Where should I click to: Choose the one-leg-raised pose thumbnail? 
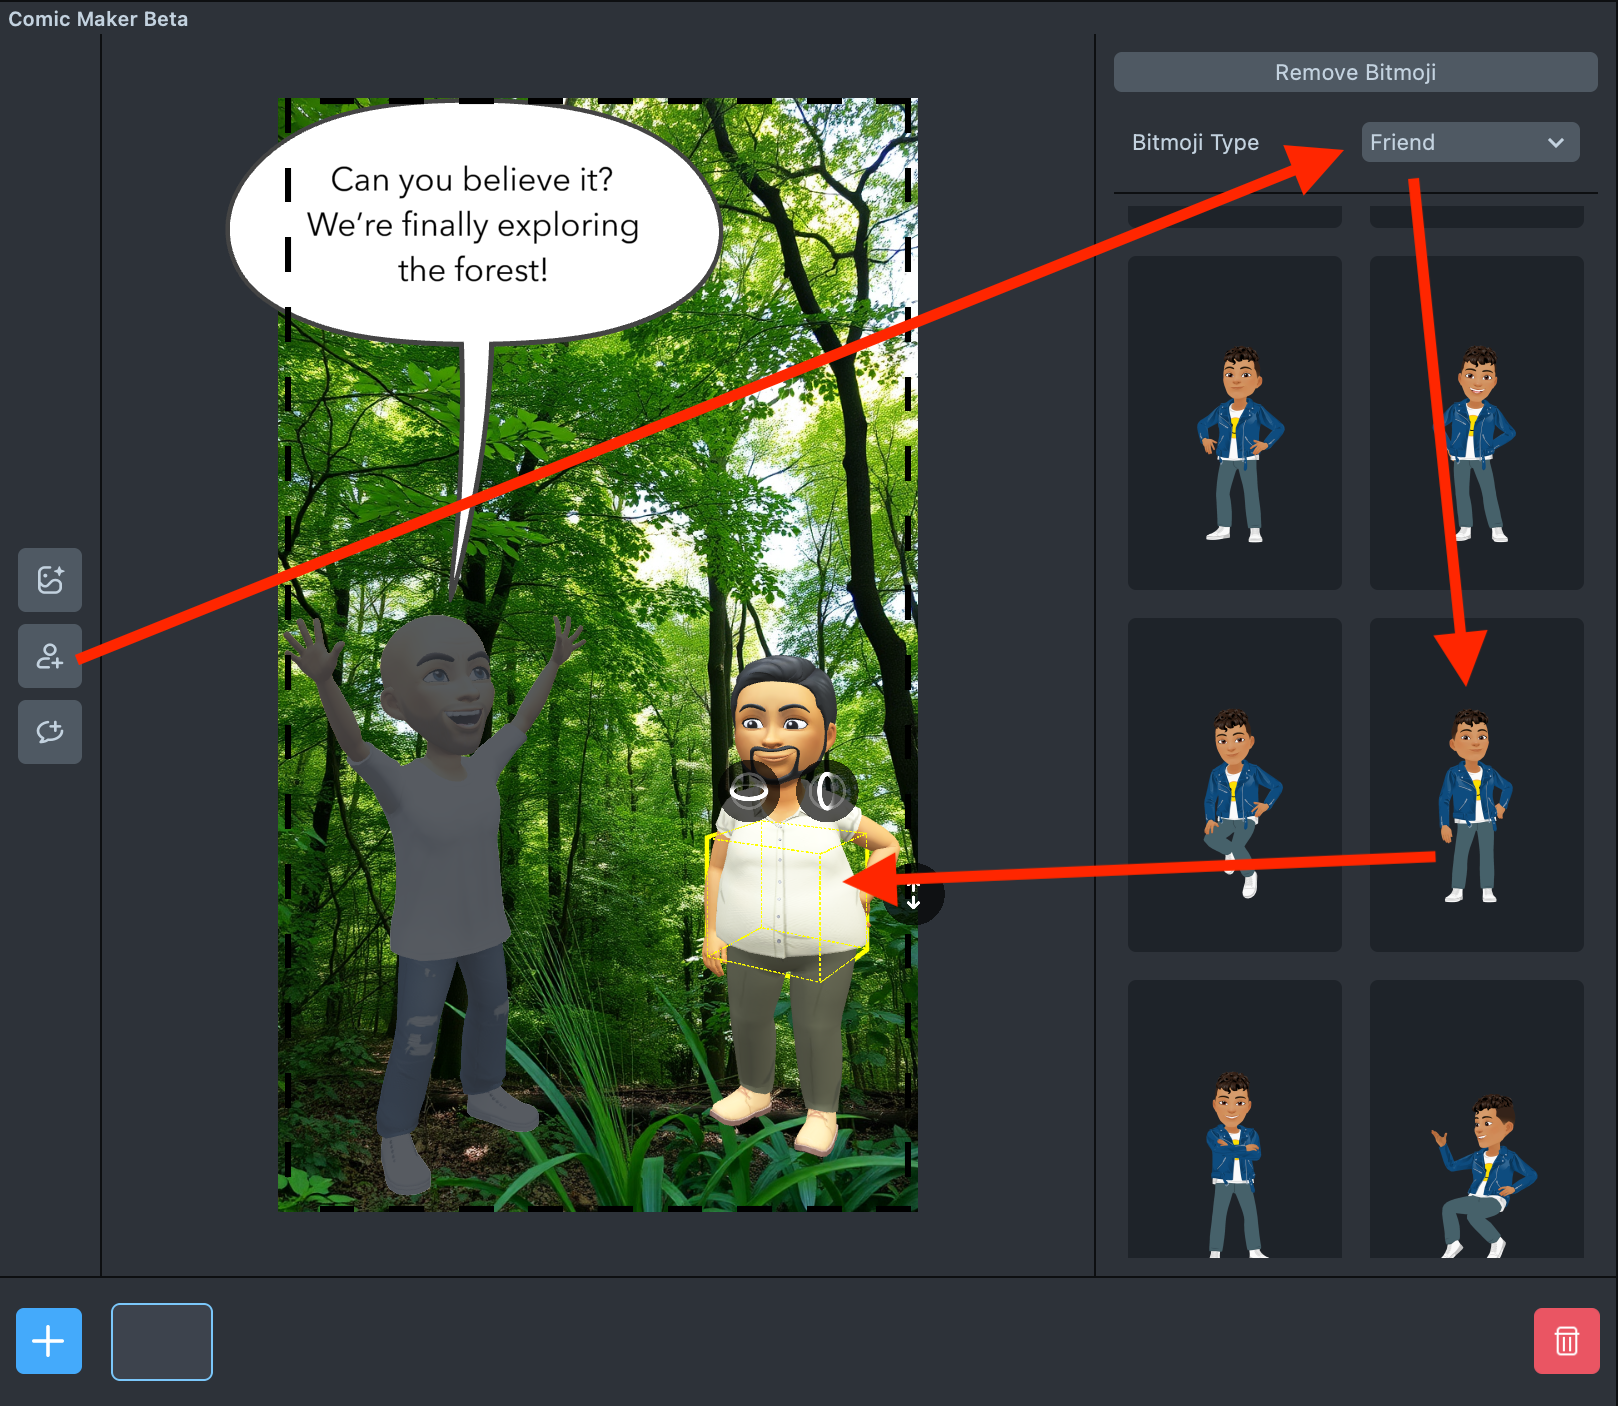tap(1234, 785)
